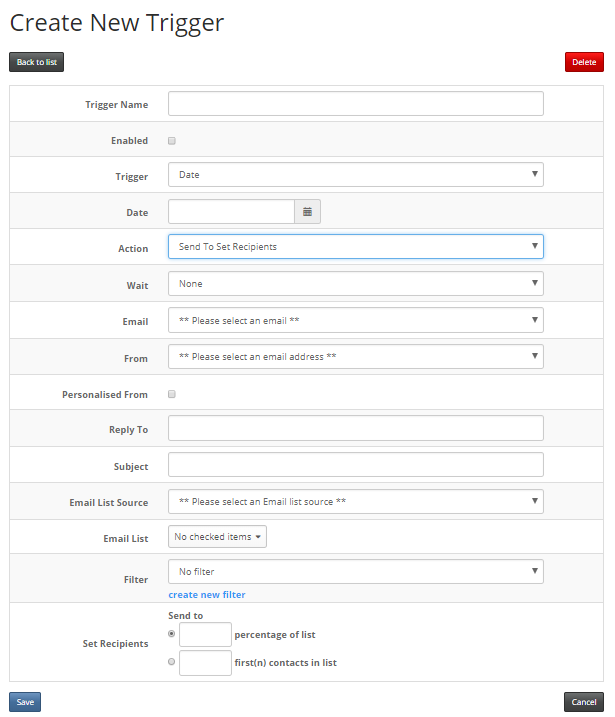
Task: Focus the Trigger Name text field
Action: click(356, 103)
